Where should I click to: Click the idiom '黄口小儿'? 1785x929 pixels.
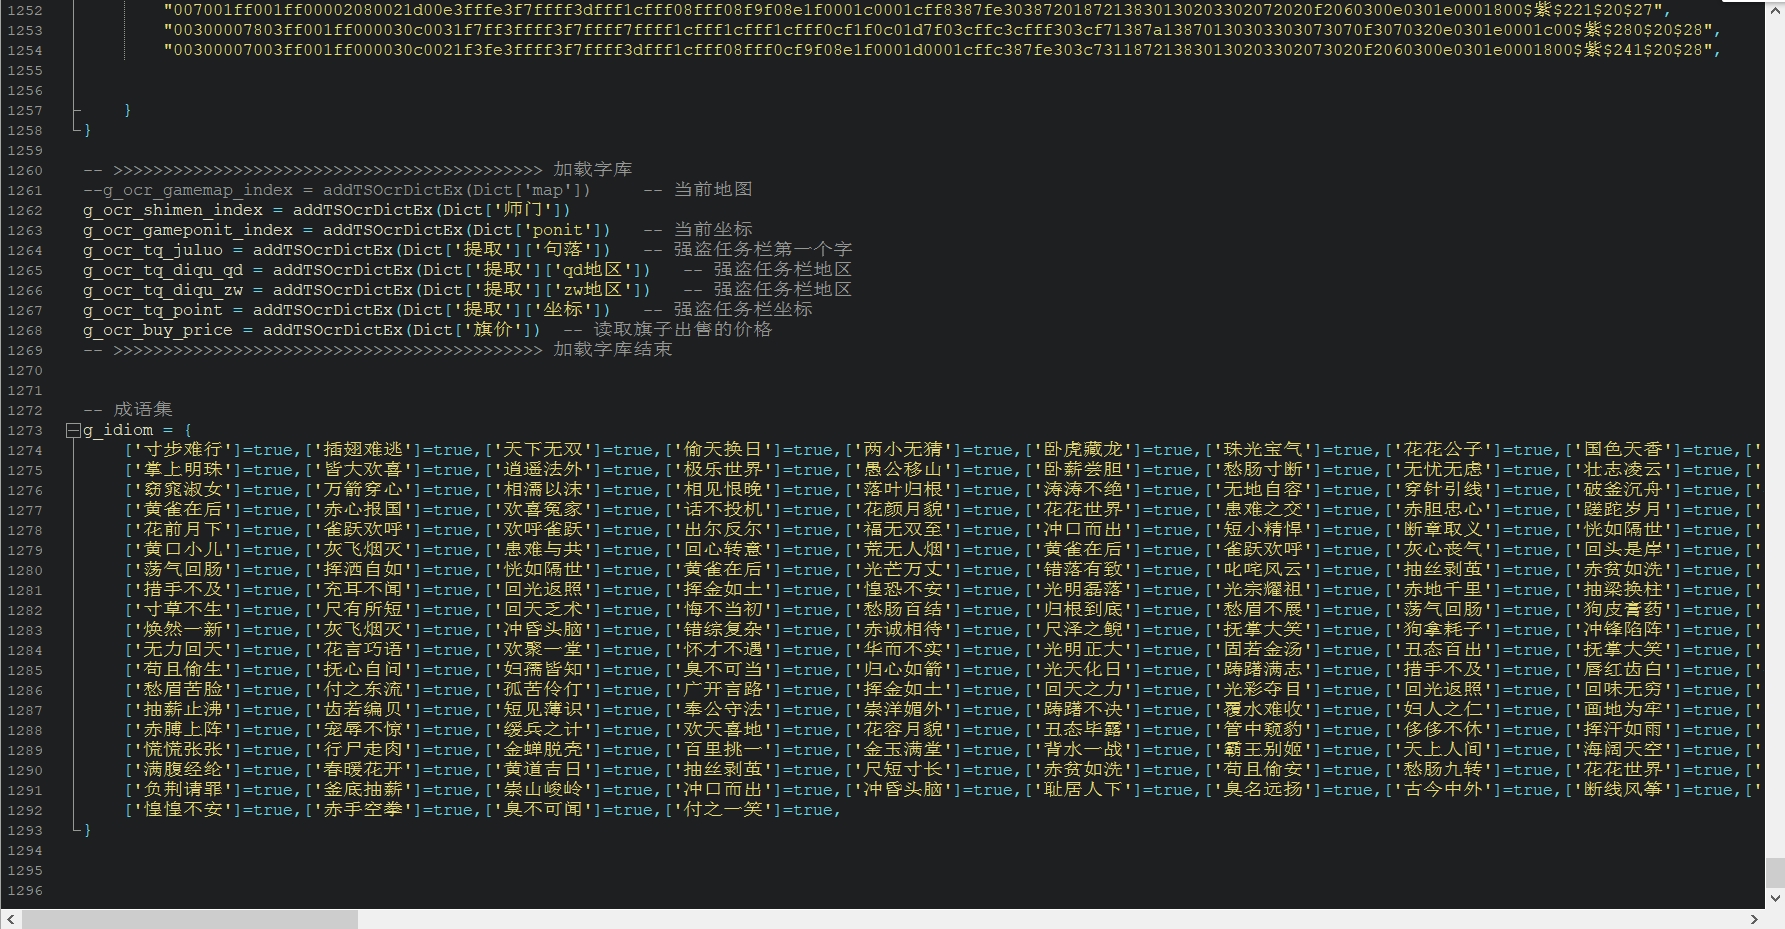pos(183,550)
